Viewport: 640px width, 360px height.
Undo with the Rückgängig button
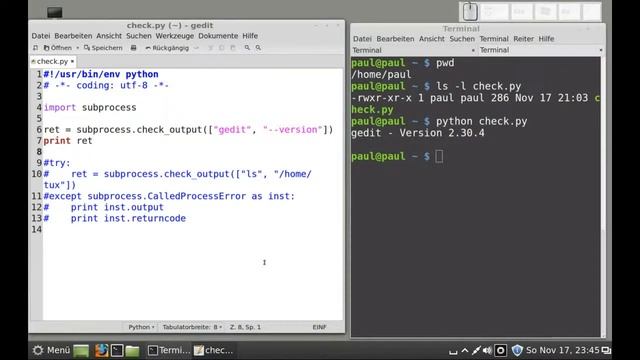pos(167,48)
